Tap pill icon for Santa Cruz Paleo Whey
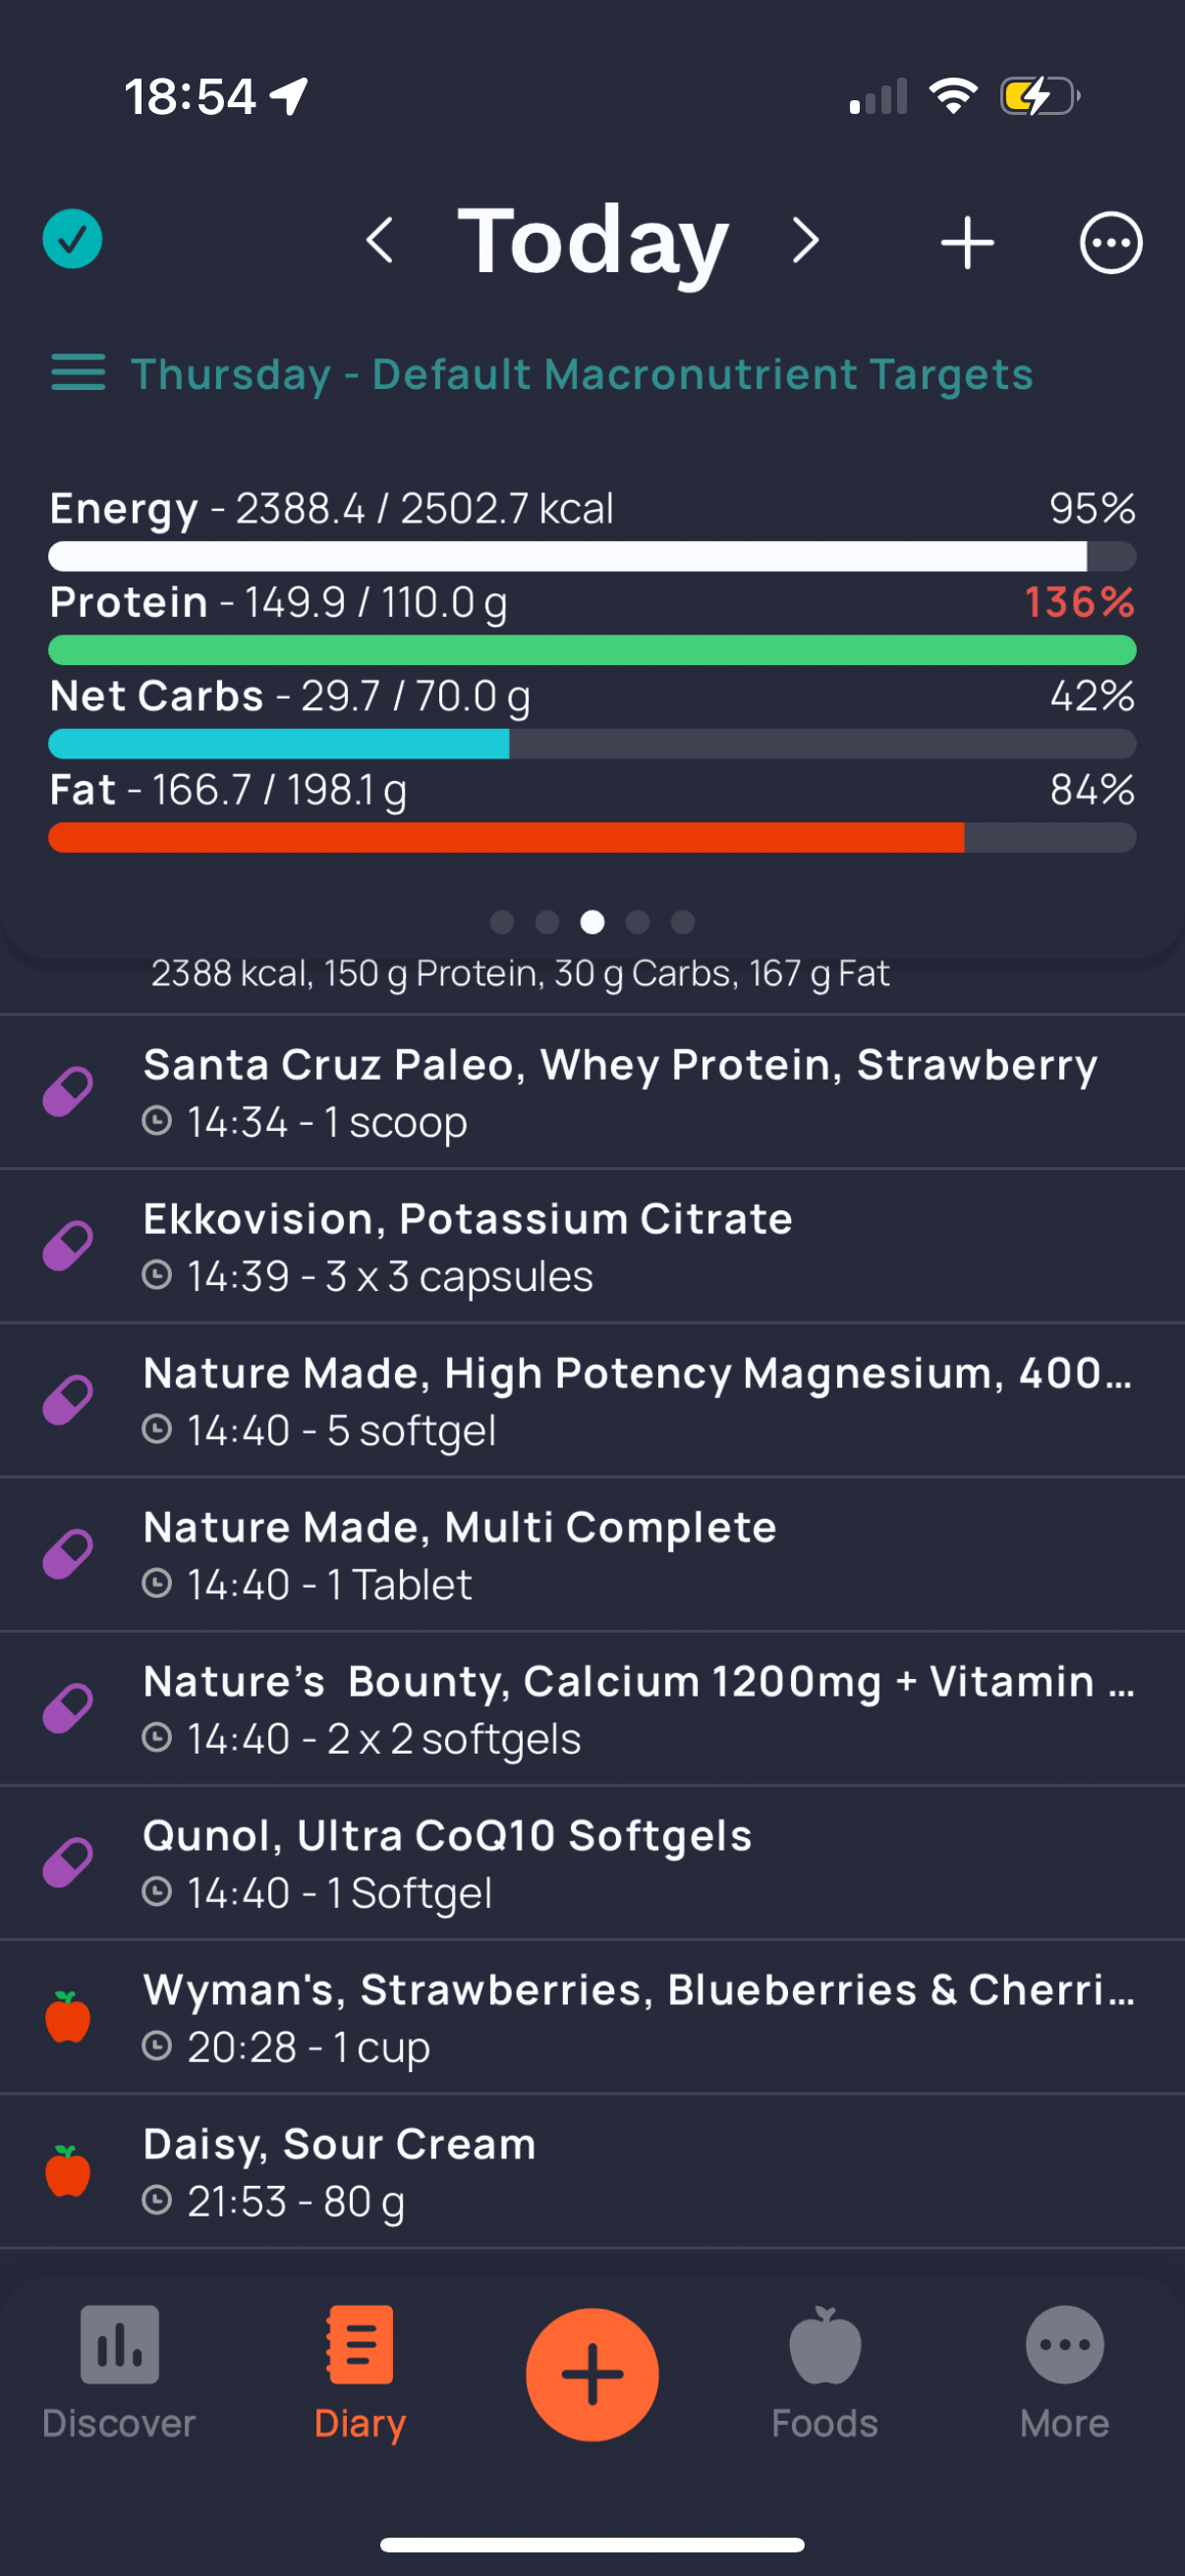 pyautogui.click(x=68, y=1091)
